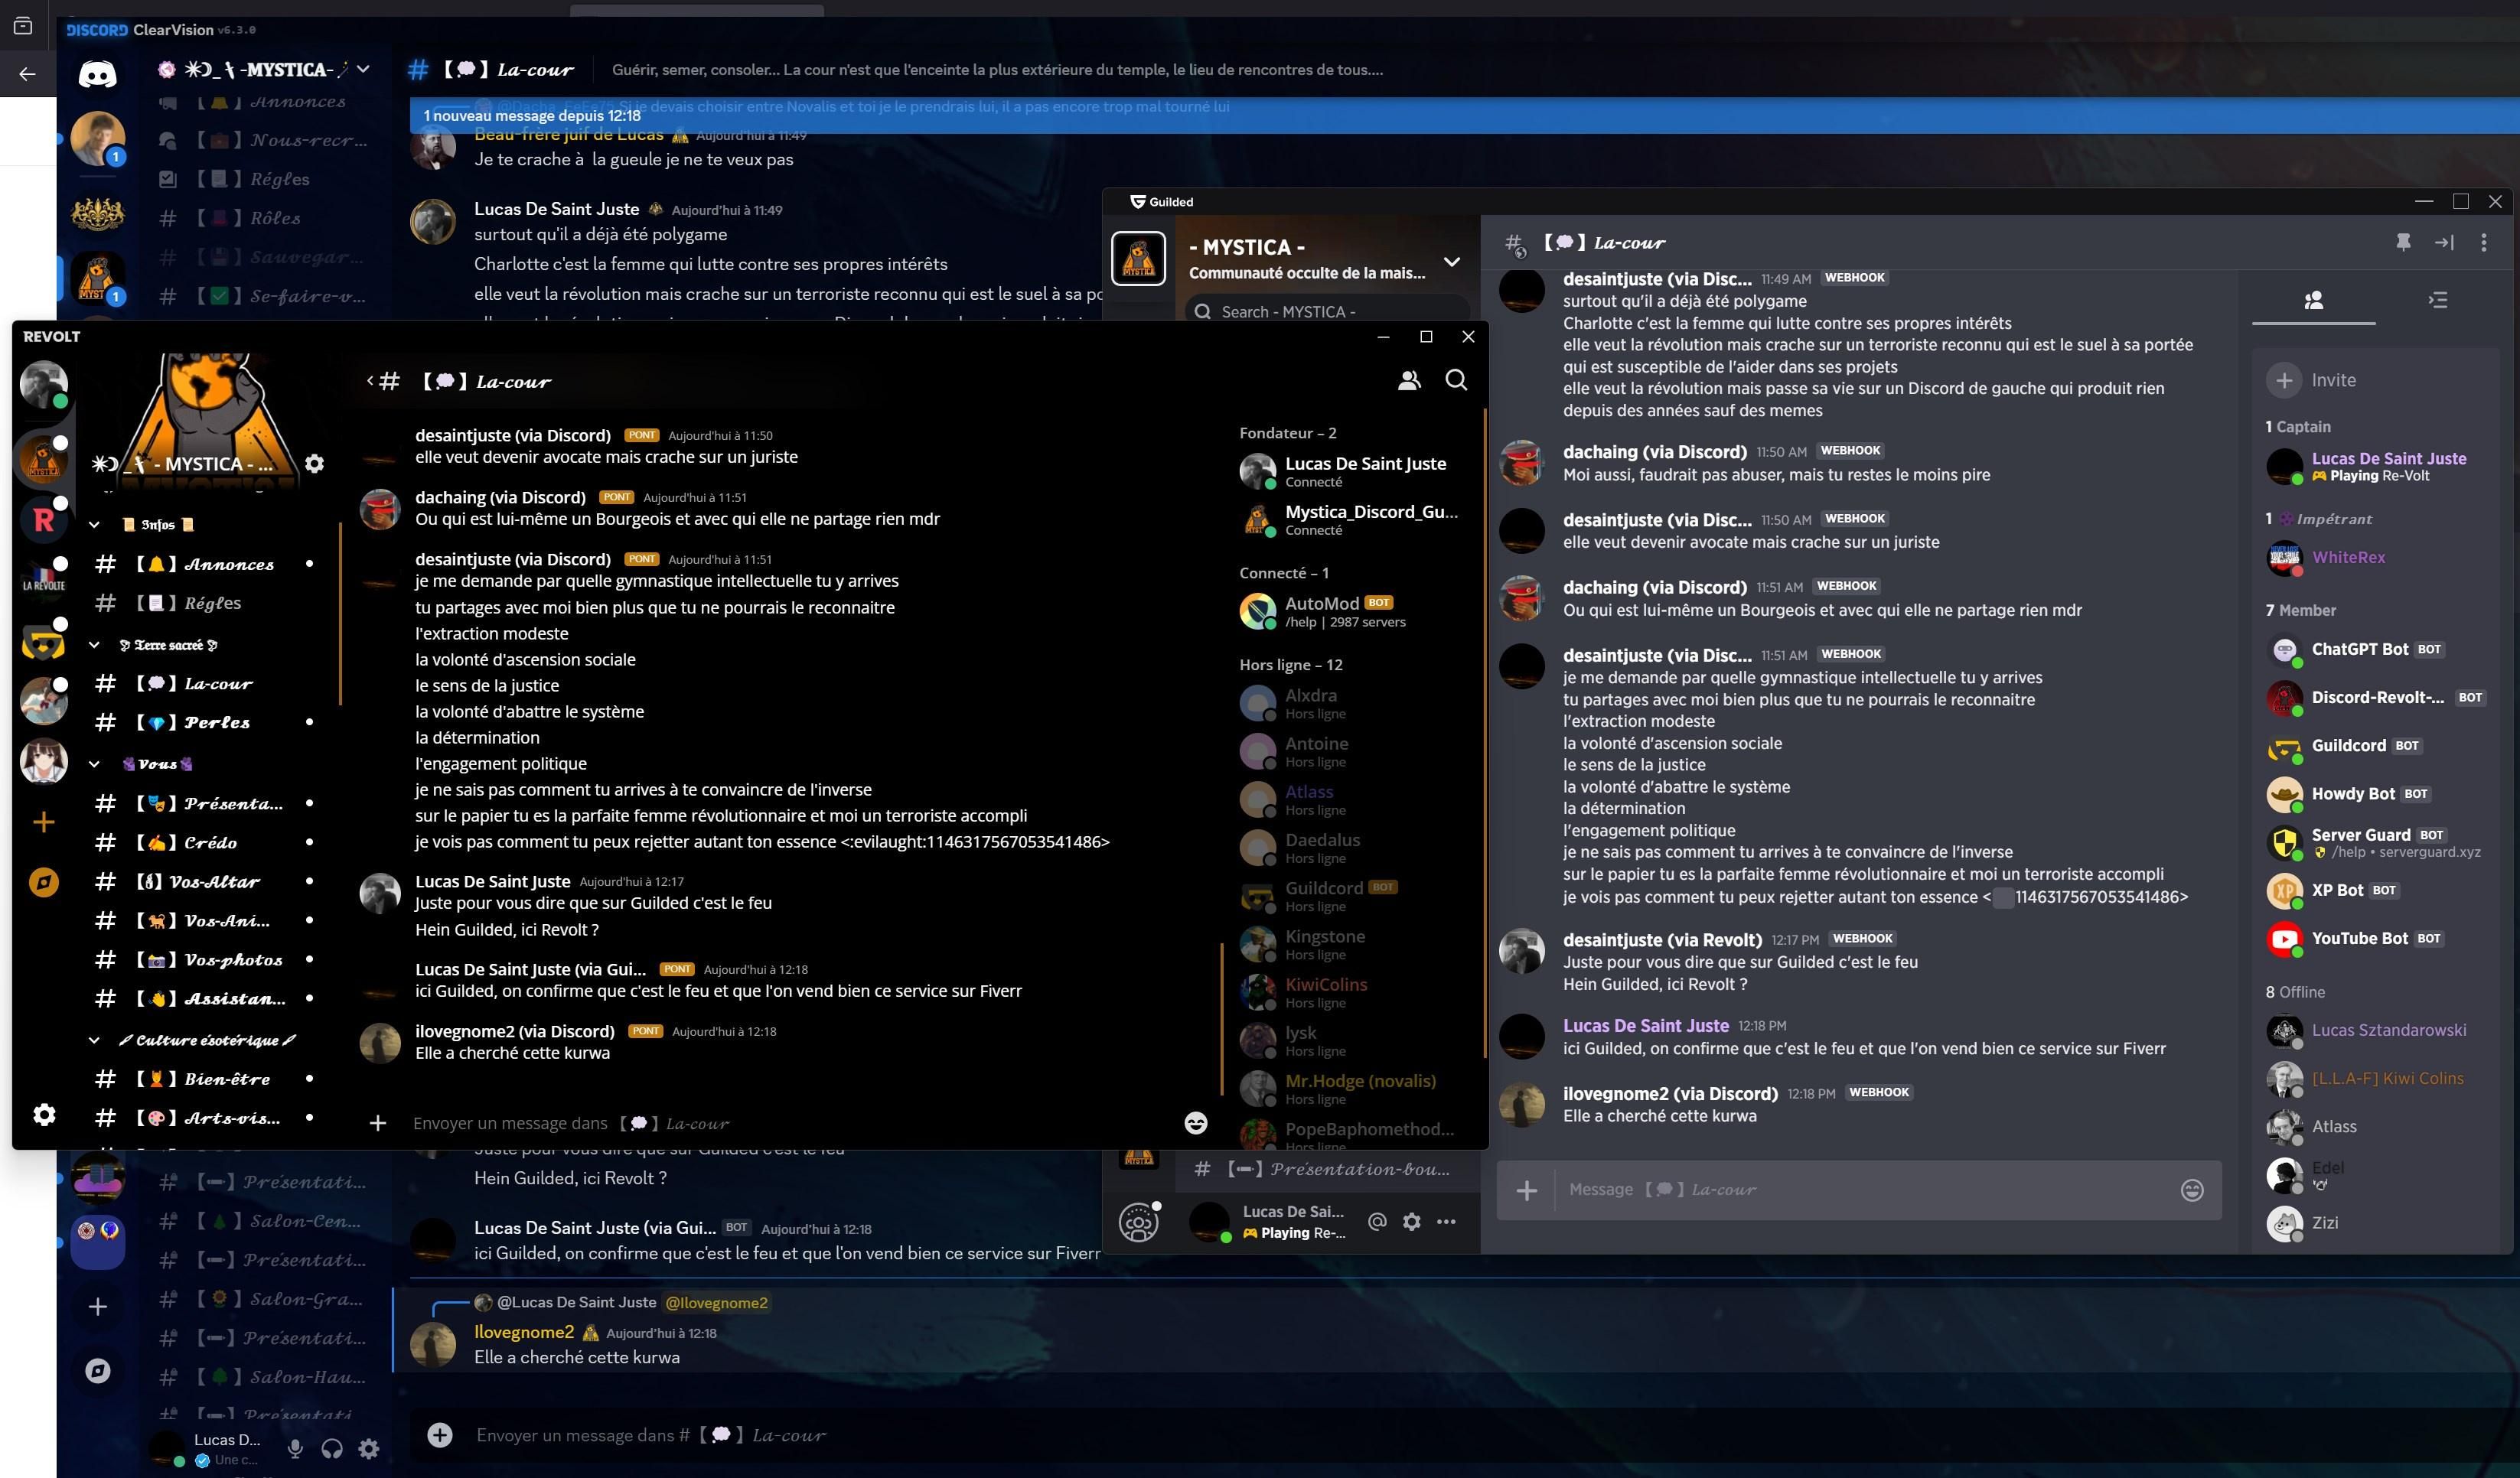Open more options menu in Guilded header

[2484, 242]
